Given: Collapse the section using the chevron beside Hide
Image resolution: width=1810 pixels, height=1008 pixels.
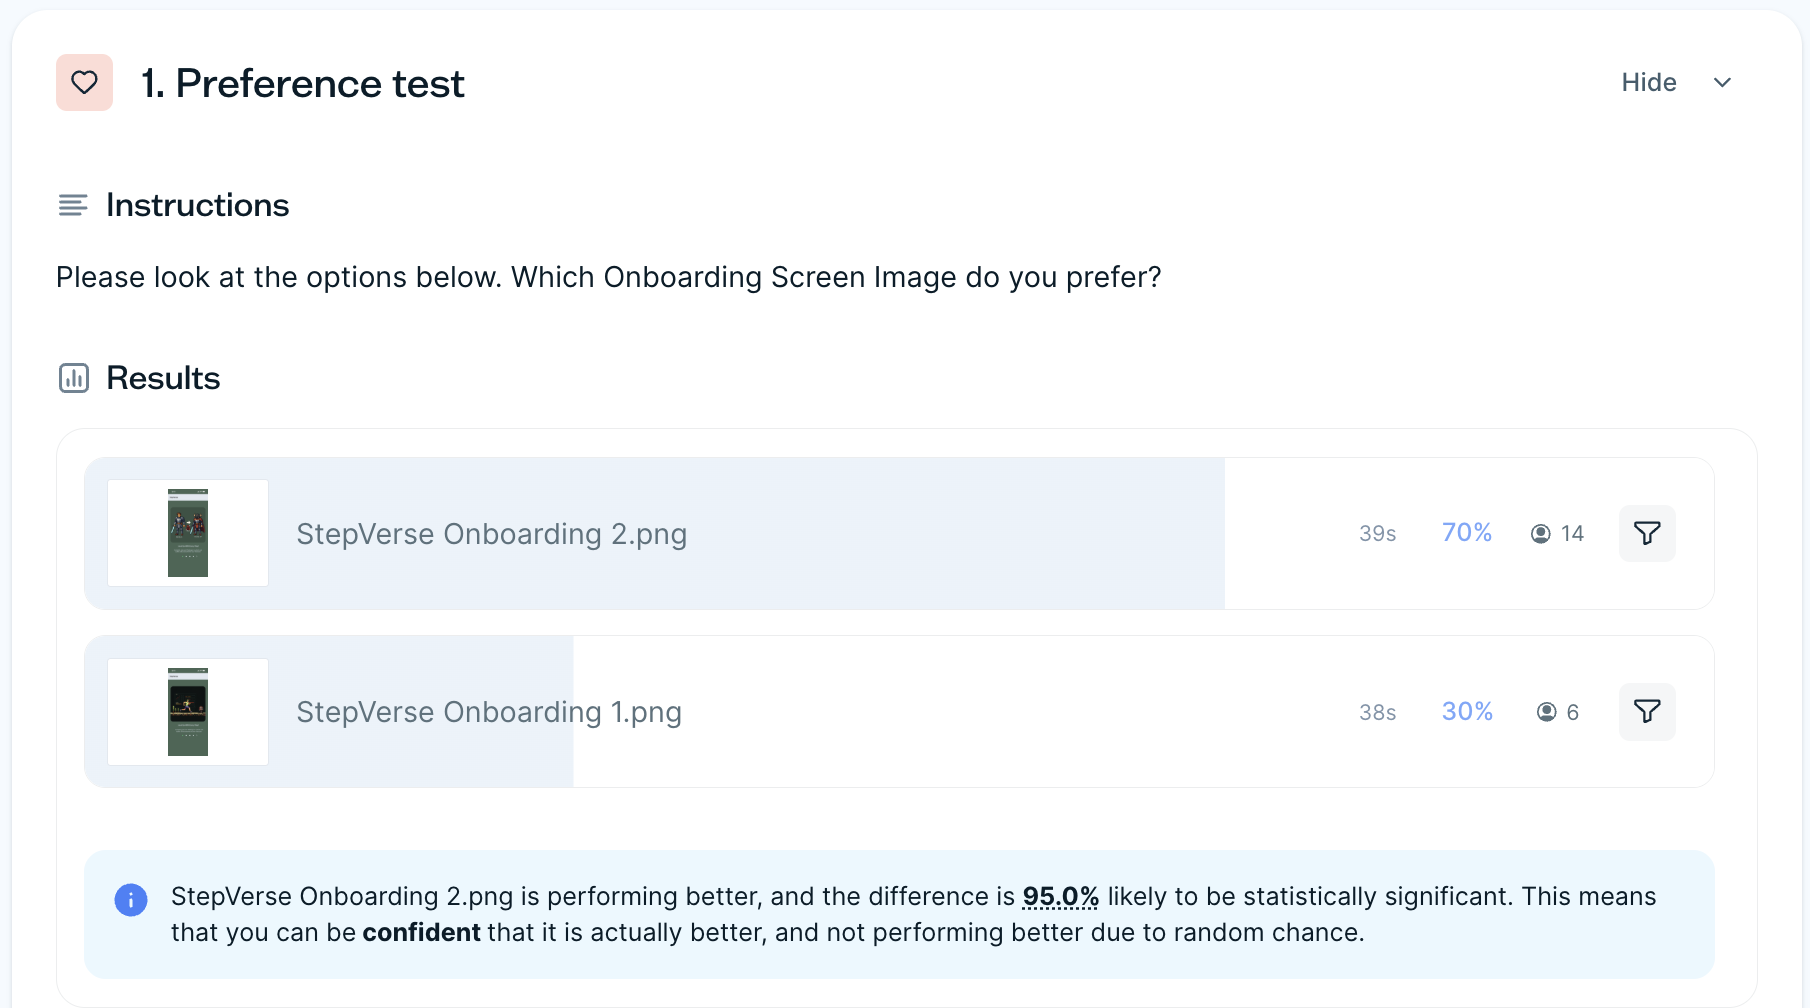Looking at the screenshot, I should tap(1723, 83).
